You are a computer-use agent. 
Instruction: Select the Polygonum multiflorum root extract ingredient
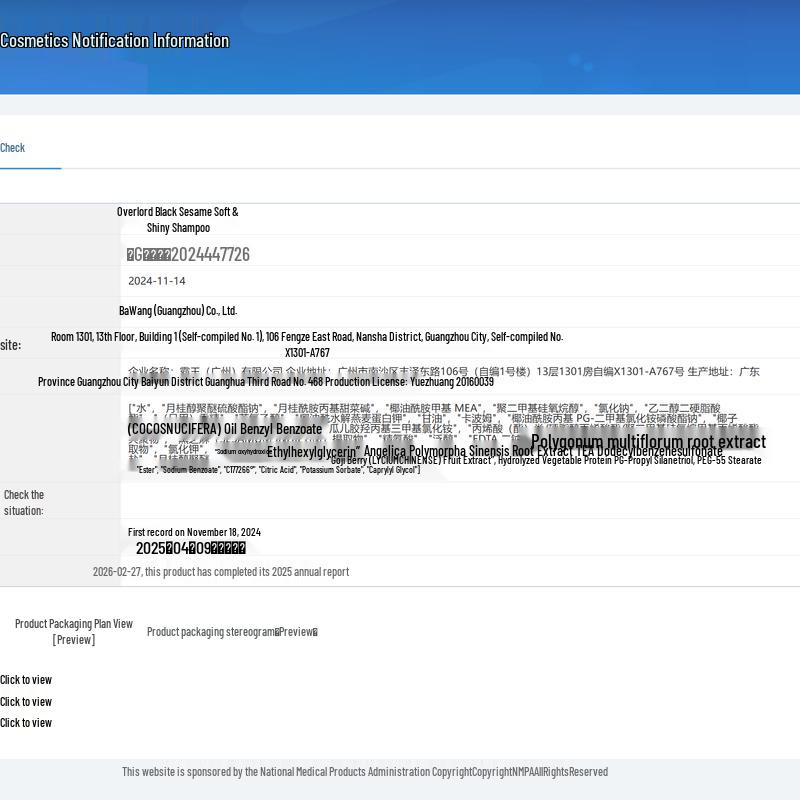click(x=648, y=441)
